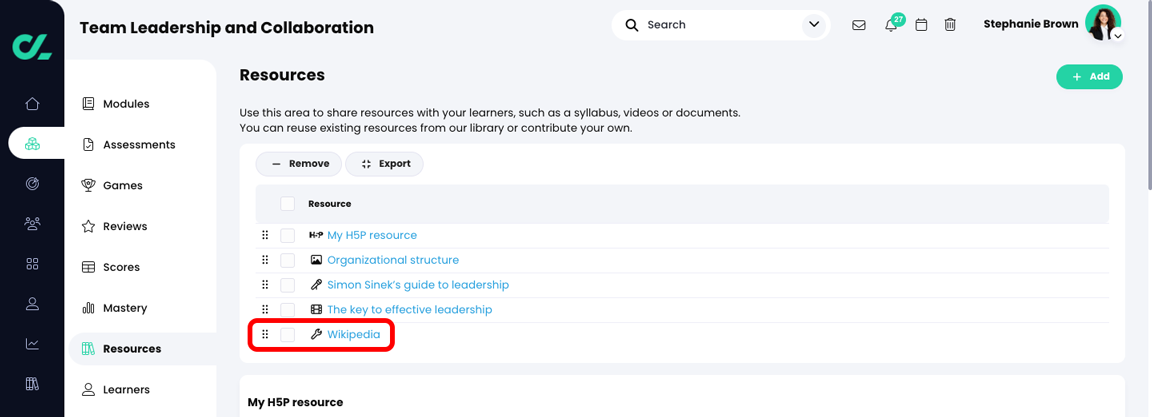Toggle the select-all checkbox in Resource header
Viewport: 1152px width, 417px height.
click(x=287, y=203)
